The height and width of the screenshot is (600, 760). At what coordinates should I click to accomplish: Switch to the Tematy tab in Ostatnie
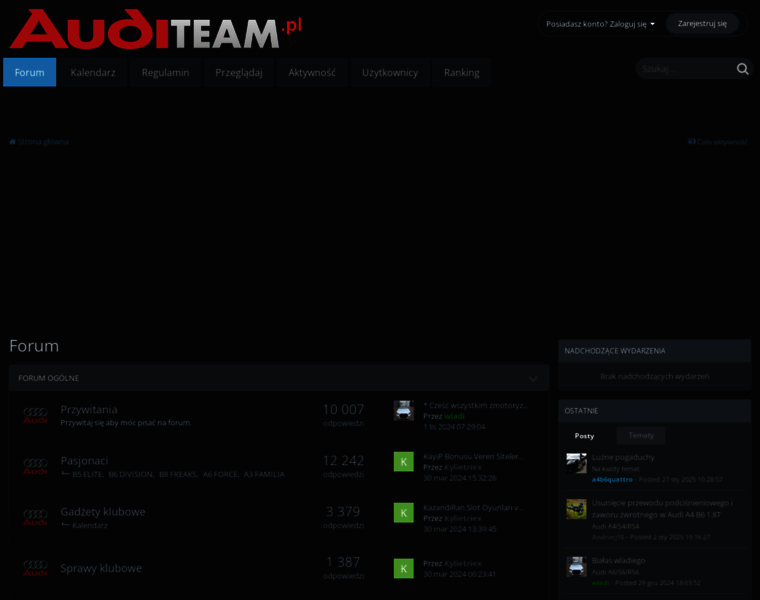(x=641, y=436)
